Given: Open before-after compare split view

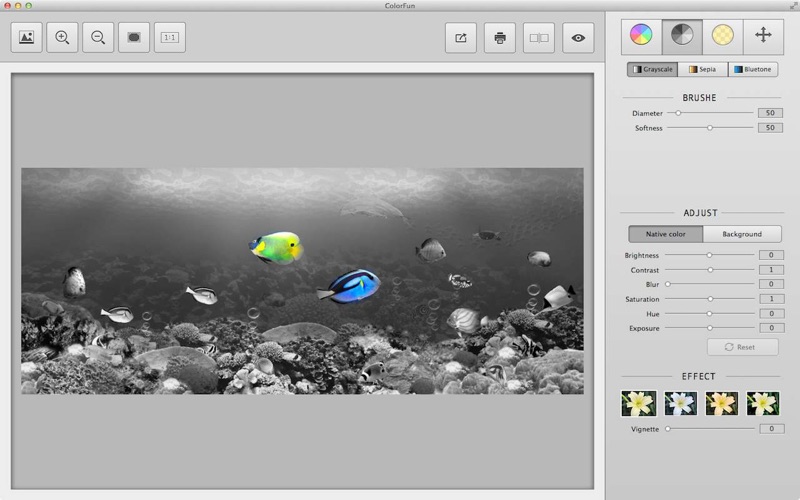Looking at the screenshot, I should (x=539, y=38).
